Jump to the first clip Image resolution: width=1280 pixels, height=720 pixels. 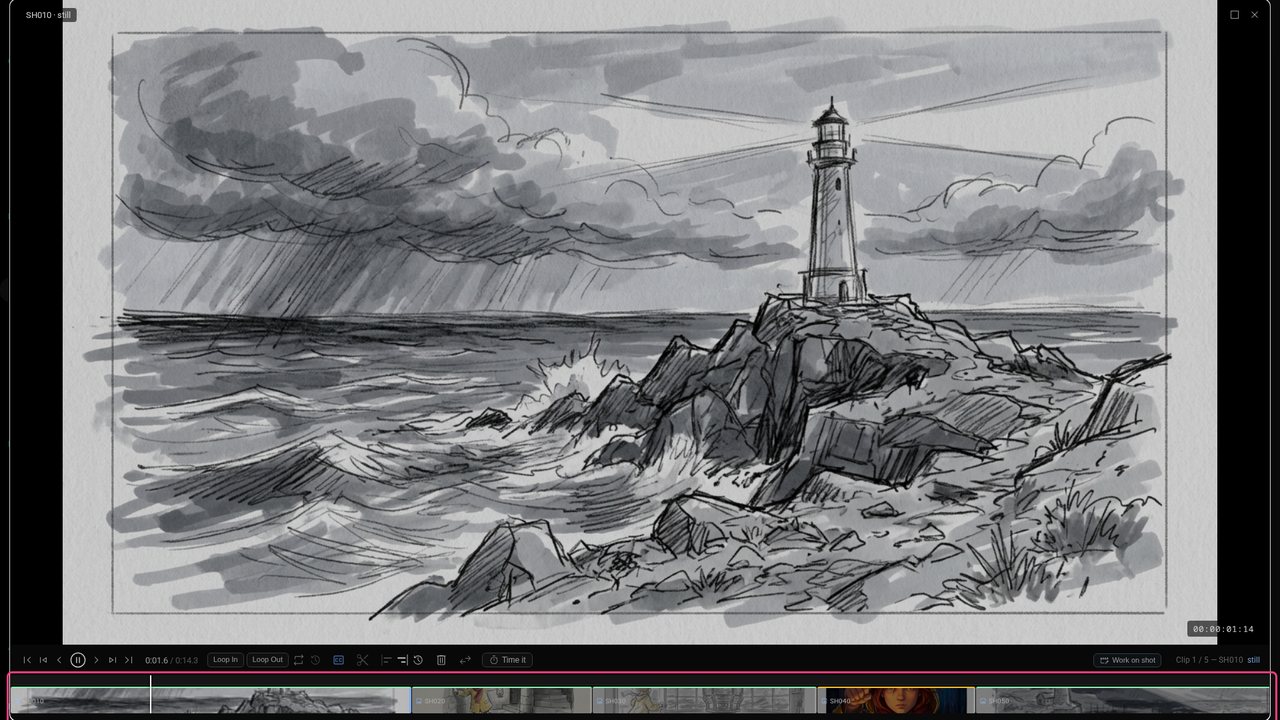pyautogui.click(x=27, y=660)
